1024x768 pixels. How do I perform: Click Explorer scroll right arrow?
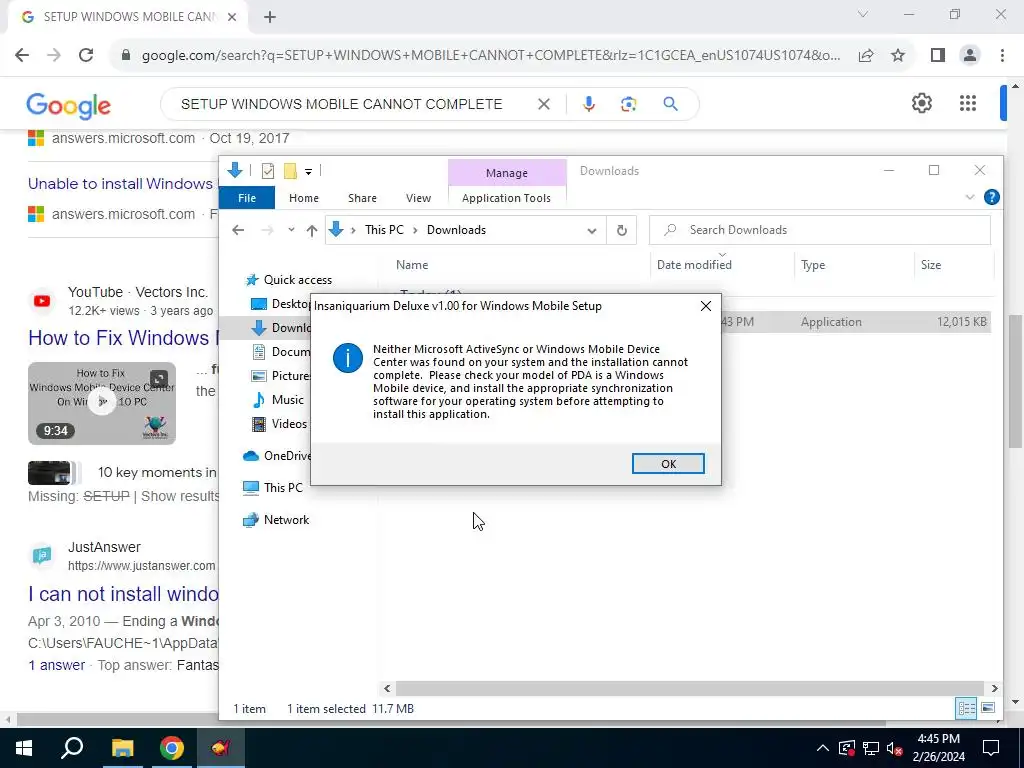[994, 688]
